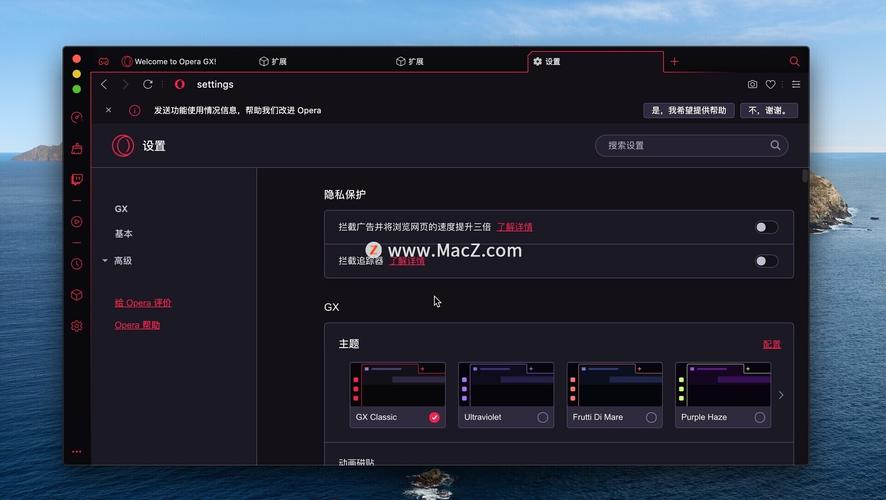This screenshot has height=500, width=886.
Task: Open Settings gear icon in sidebar
Action: 77,326
